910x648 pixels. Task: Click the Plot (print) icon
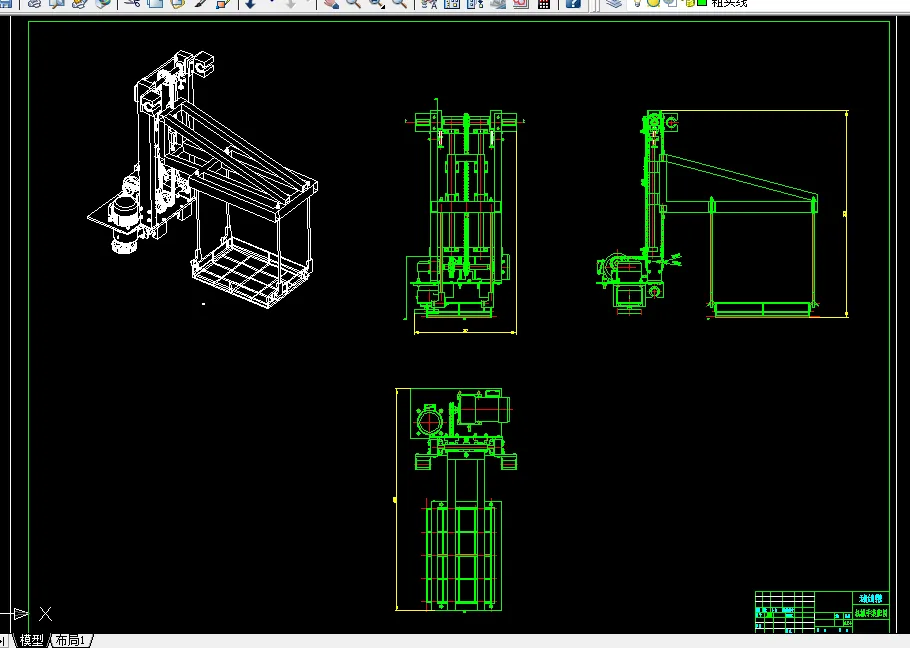(35, 3)
